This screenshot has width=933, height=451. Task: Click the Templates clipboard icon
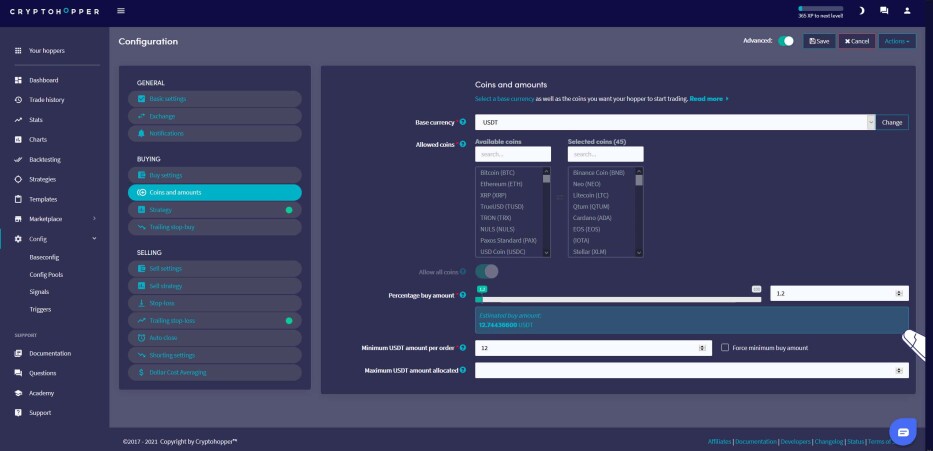click(18, 199)
